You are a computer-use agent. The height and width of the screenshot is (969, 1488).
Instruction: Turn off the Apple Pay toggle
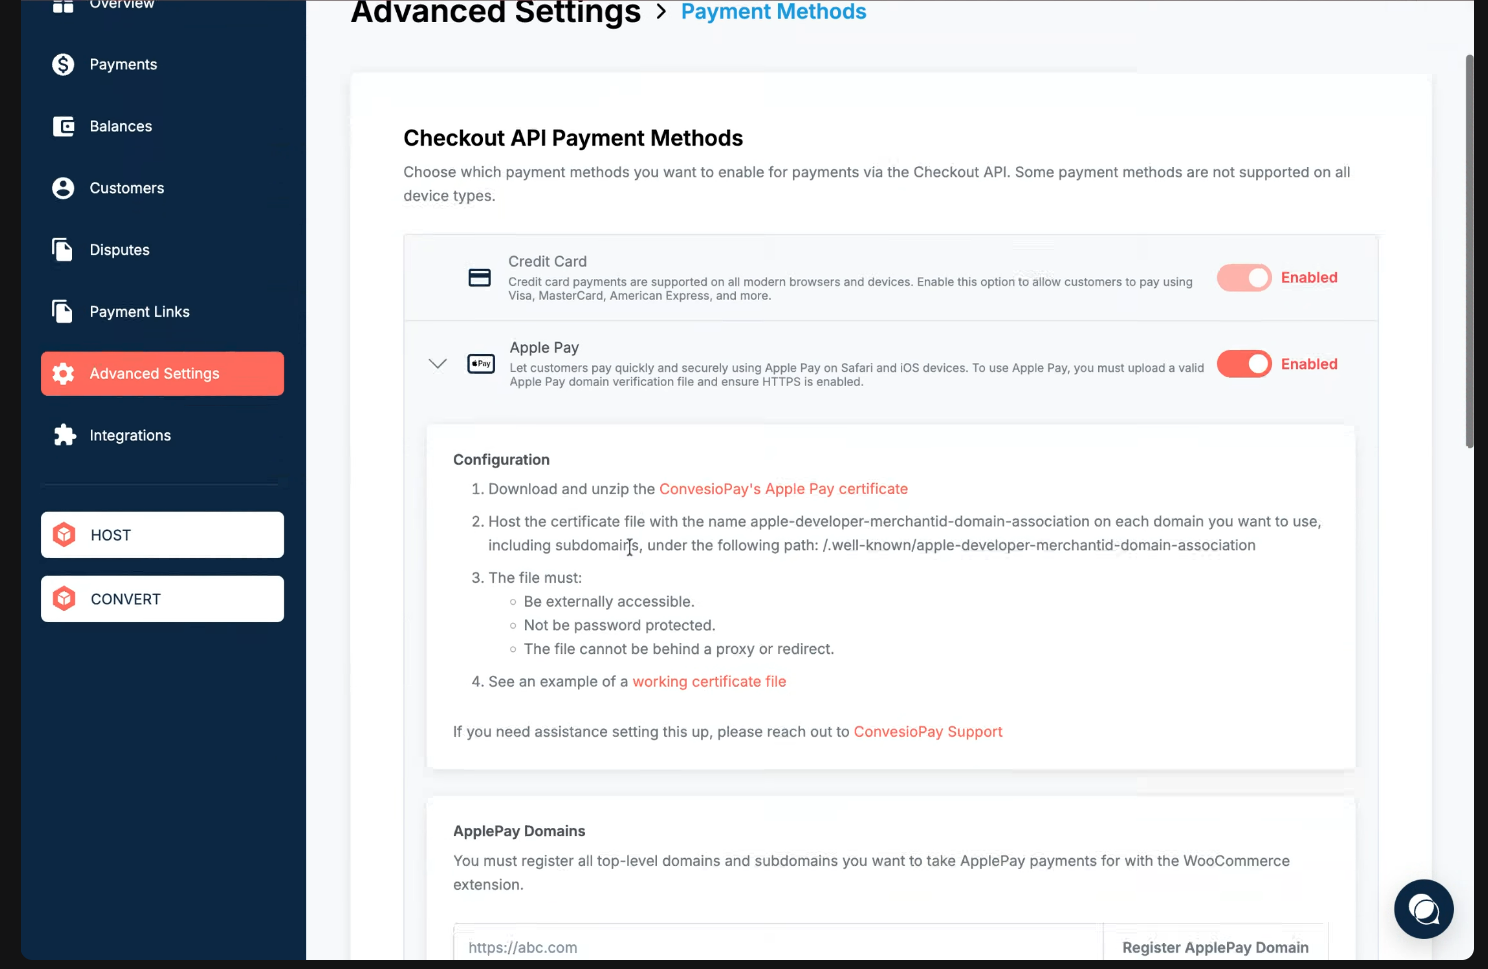coord(1243,364)
